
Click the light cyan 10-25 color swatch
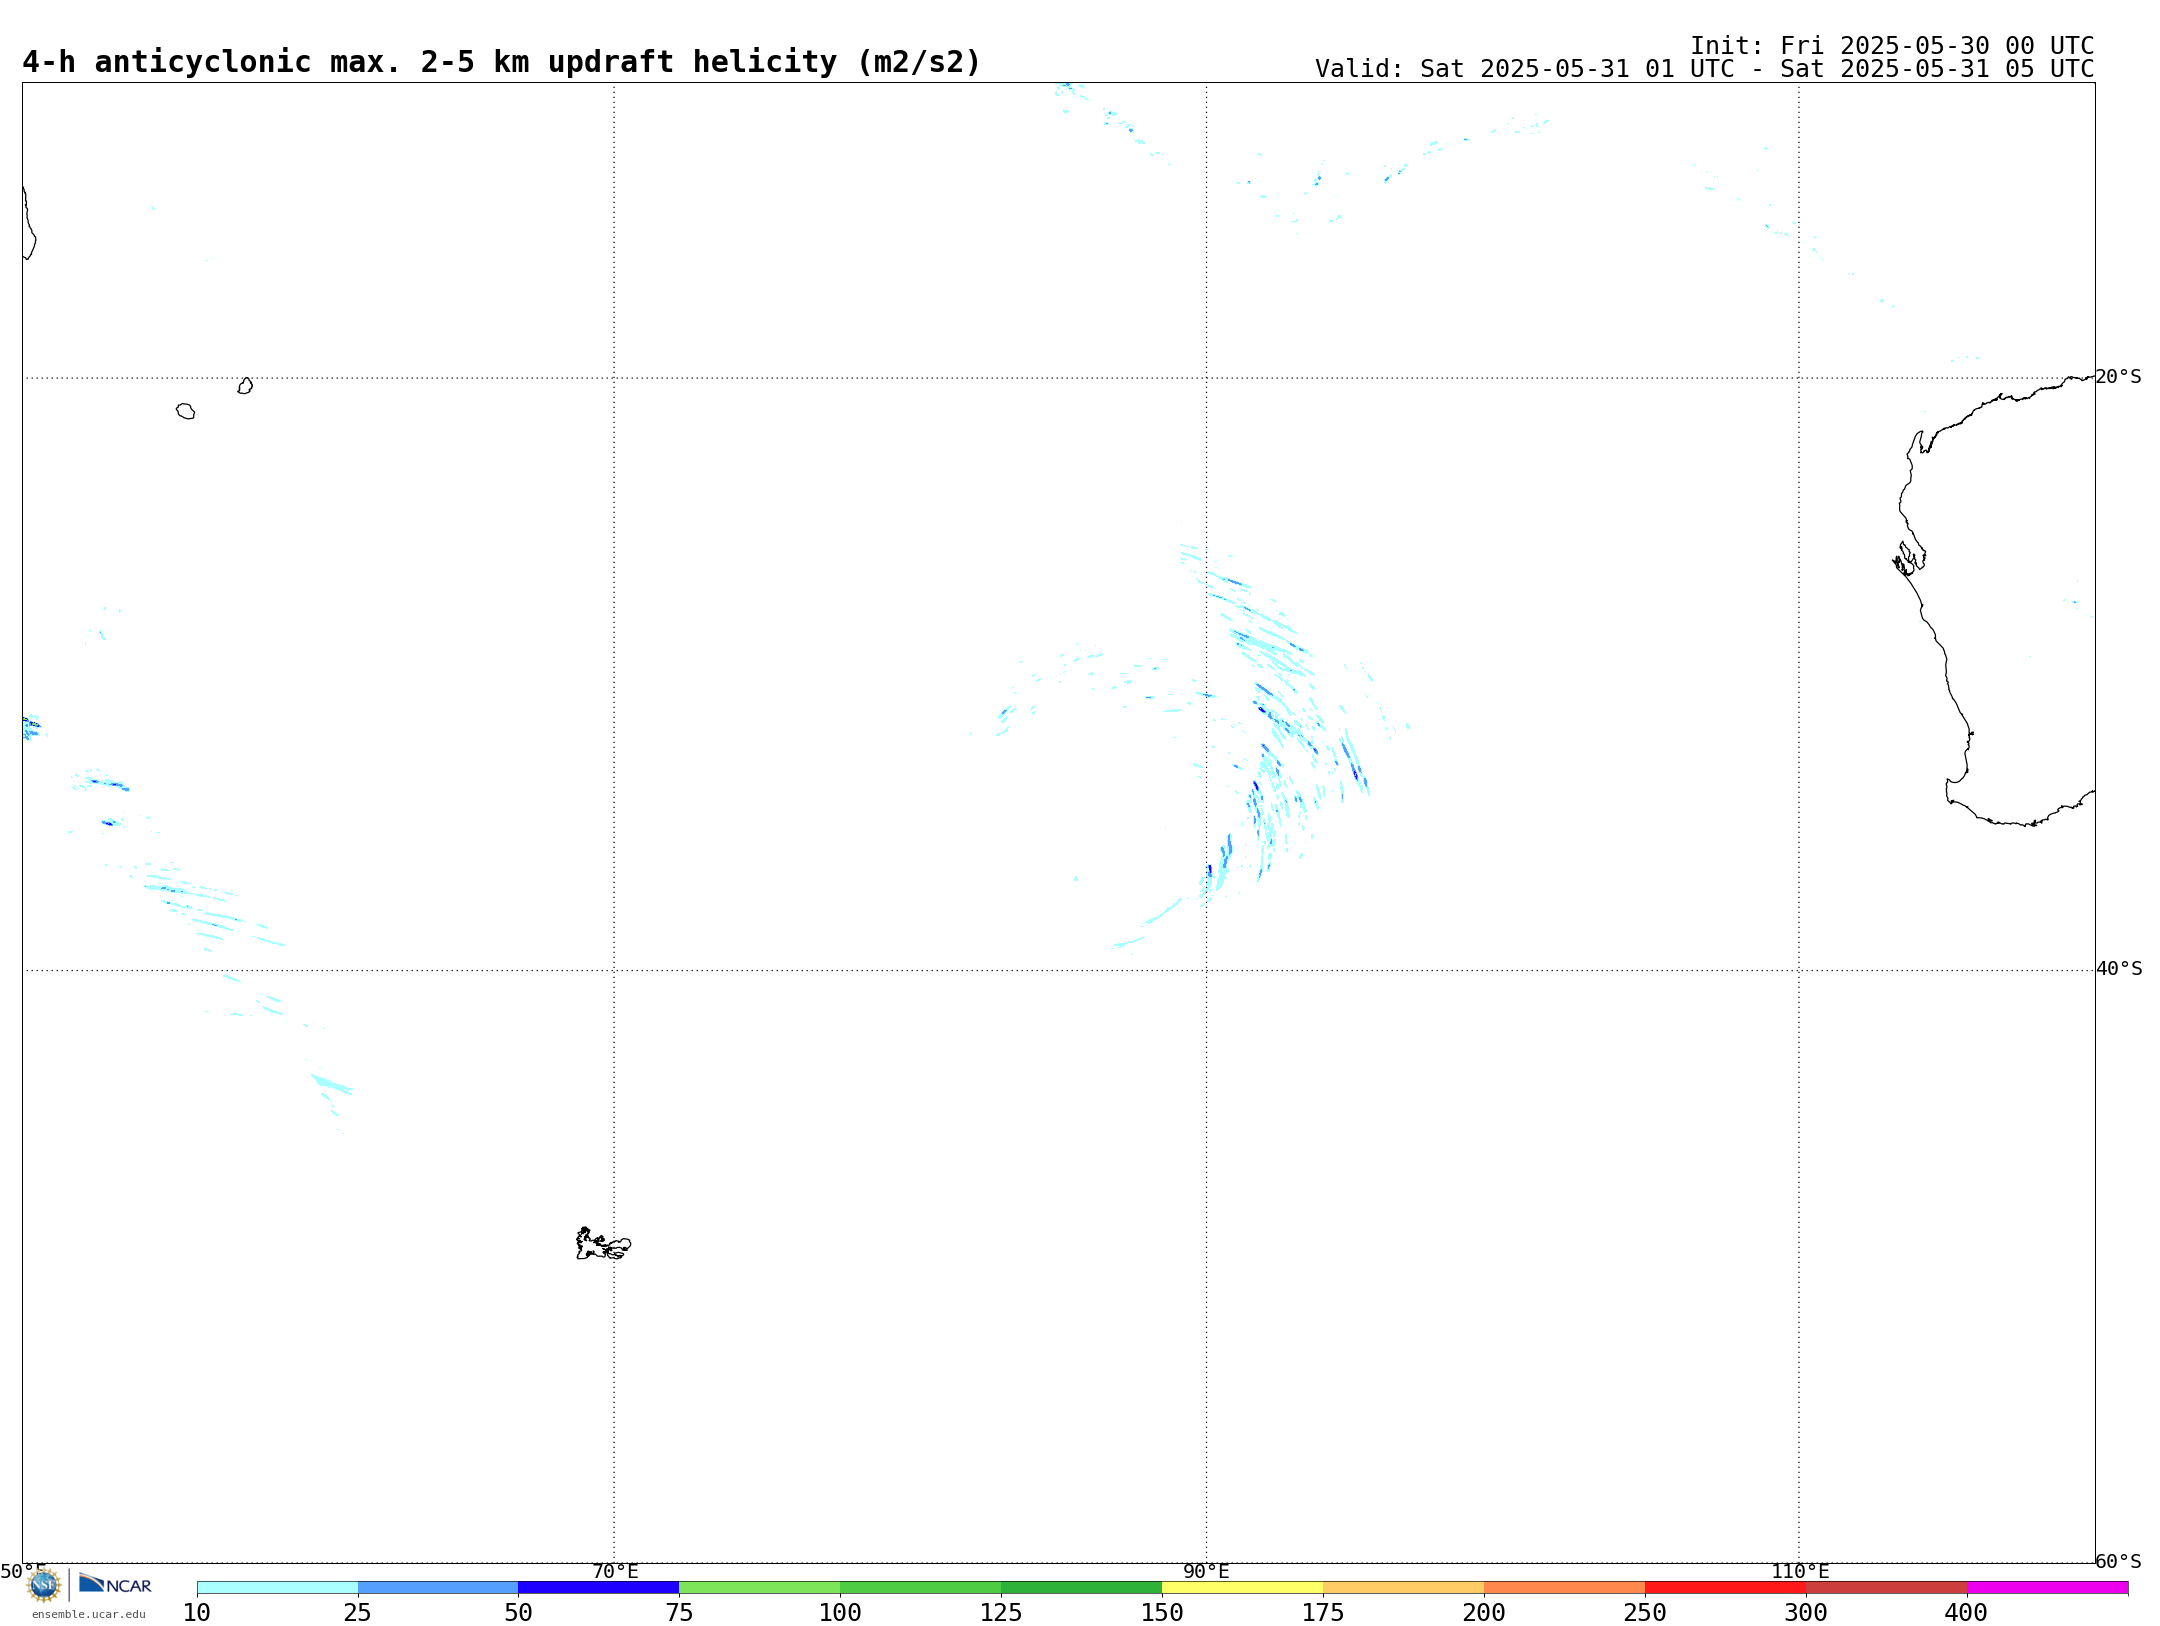pyautogui.click(x=277, y=1588)
